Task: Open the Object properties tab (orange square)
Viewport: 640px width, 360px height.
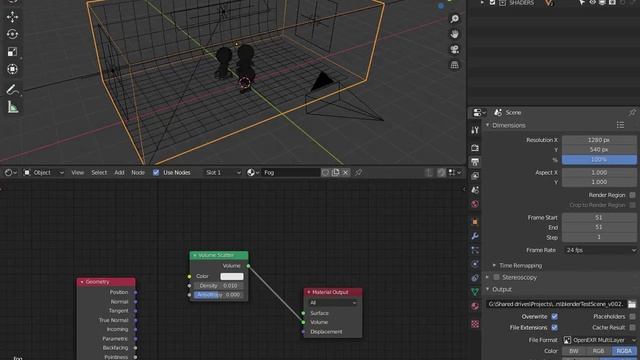Action: pos(475,222)
